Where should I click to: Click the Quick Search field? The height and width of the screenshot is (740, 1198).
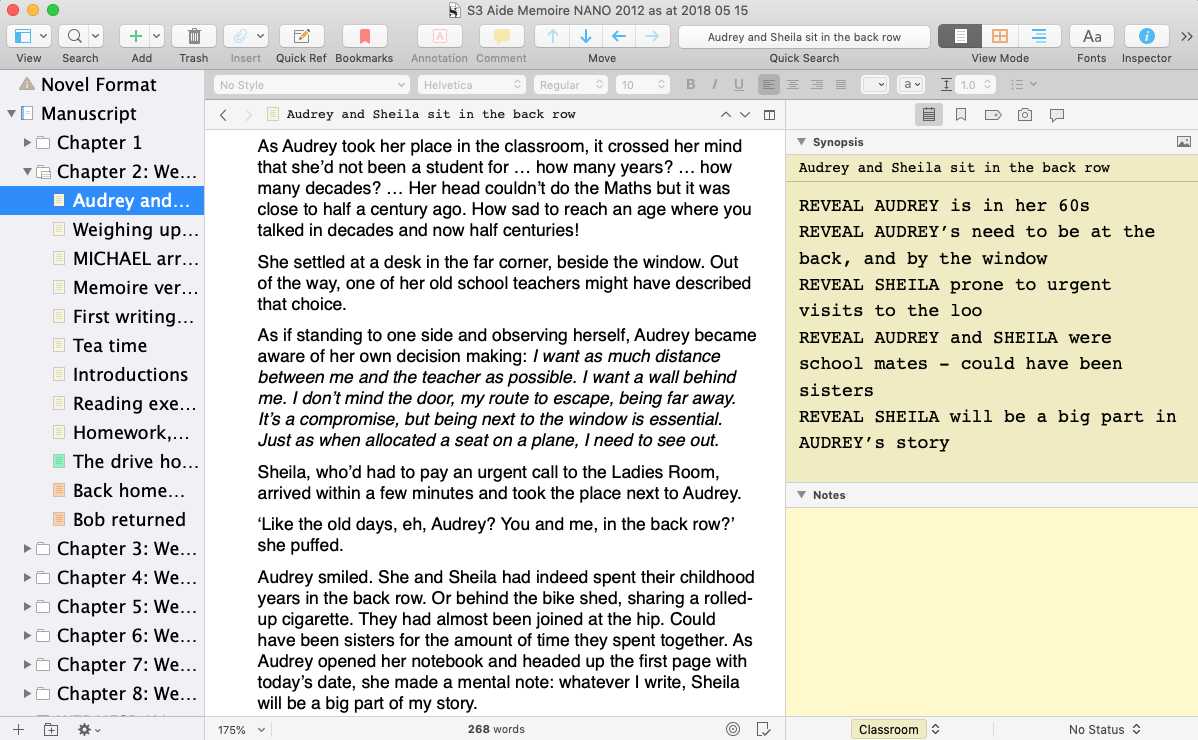click(x=804, y=37)
